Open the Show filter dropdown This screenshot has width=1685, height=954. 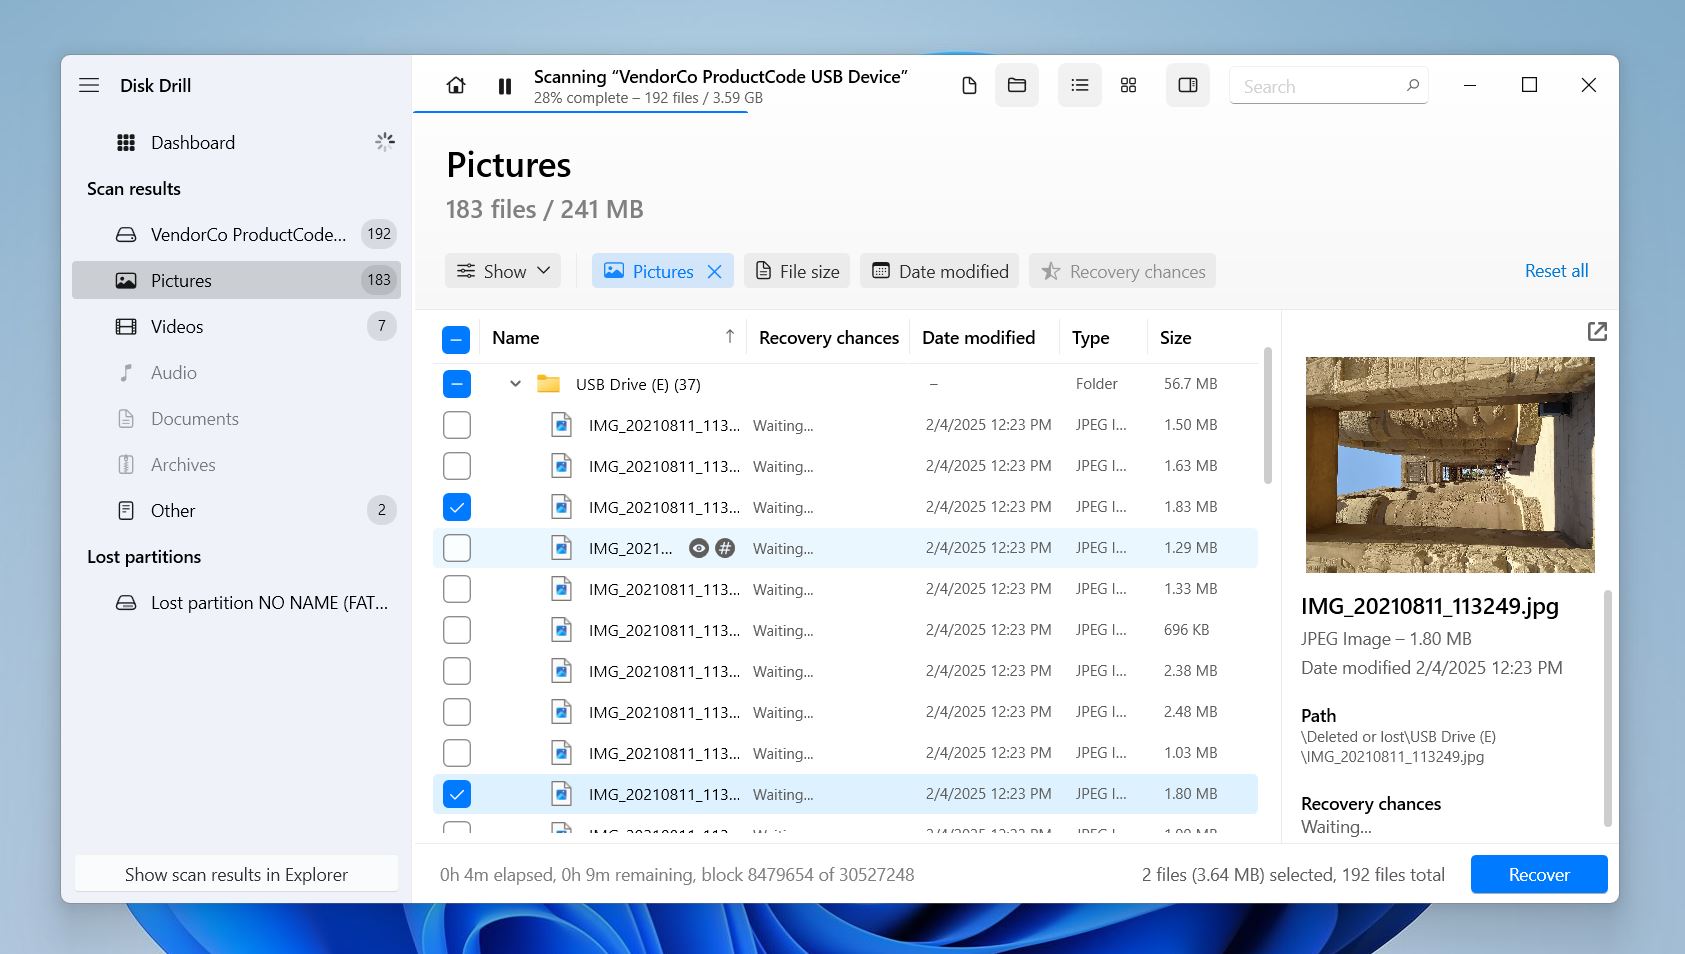coord(503,271)
